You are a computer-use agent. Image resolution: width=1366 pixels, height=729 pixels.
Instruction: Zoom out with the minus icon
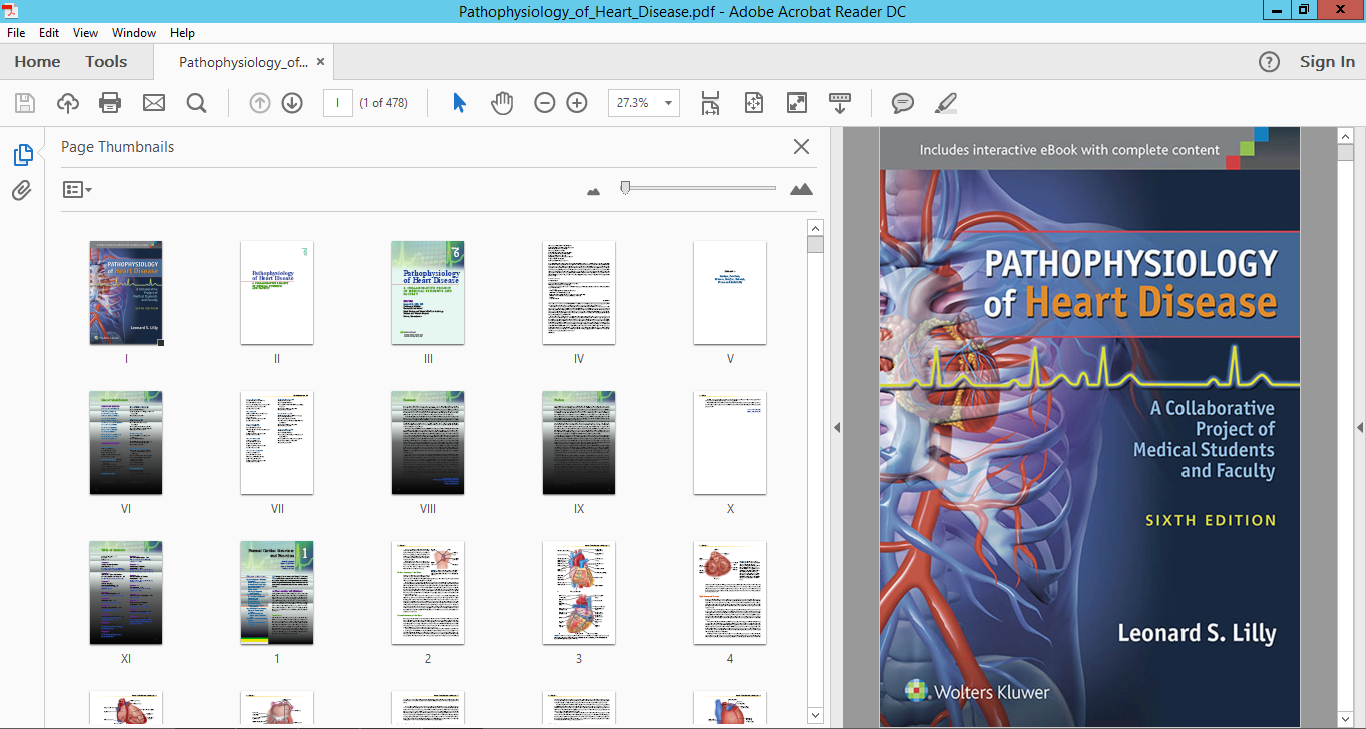point(544,103)
